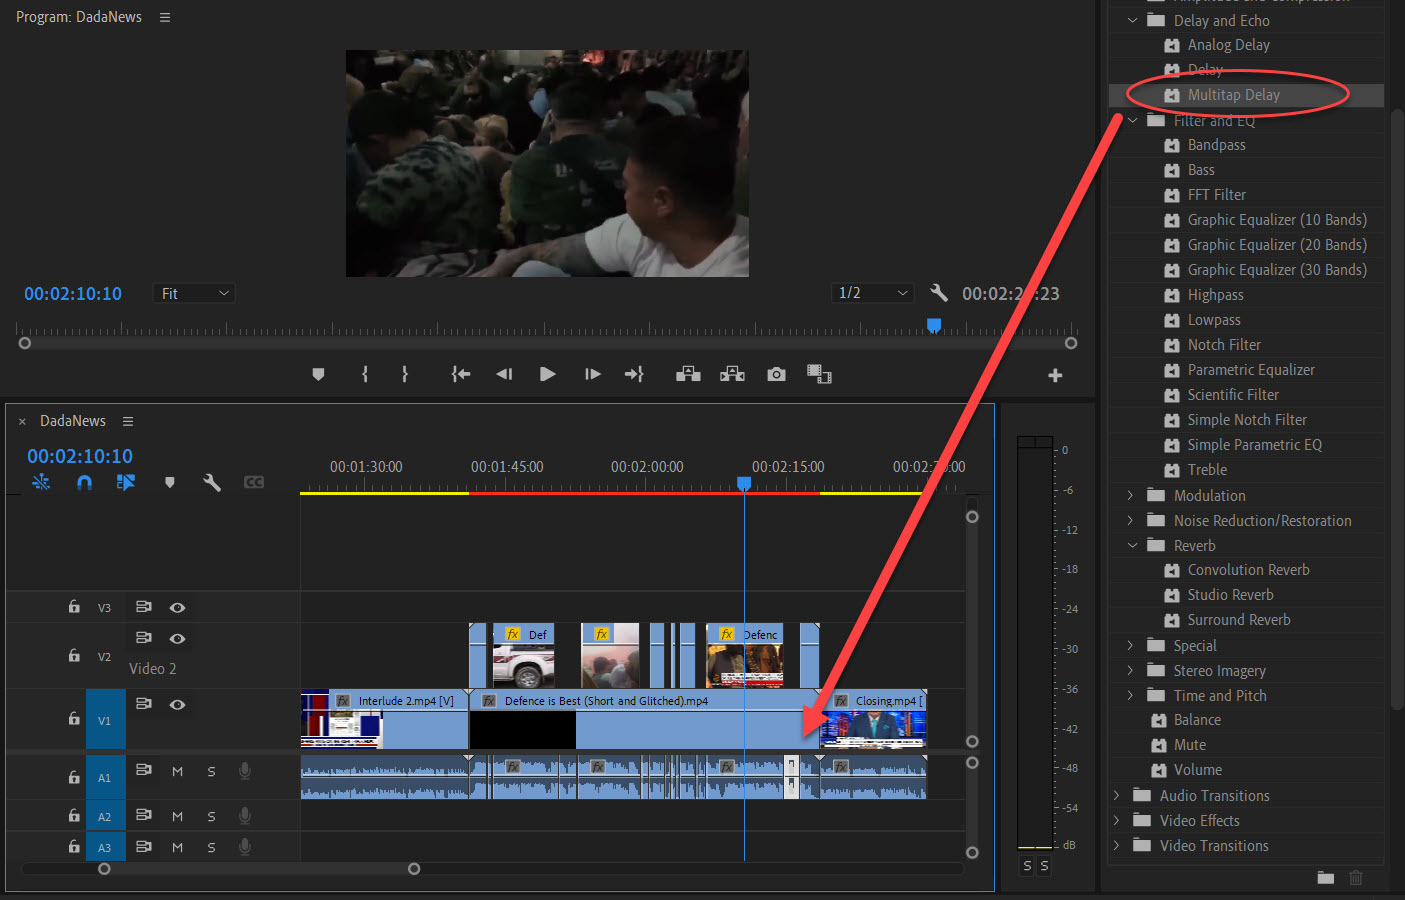
Task: Select the DadaNews timeline tab
Action: 73,421
